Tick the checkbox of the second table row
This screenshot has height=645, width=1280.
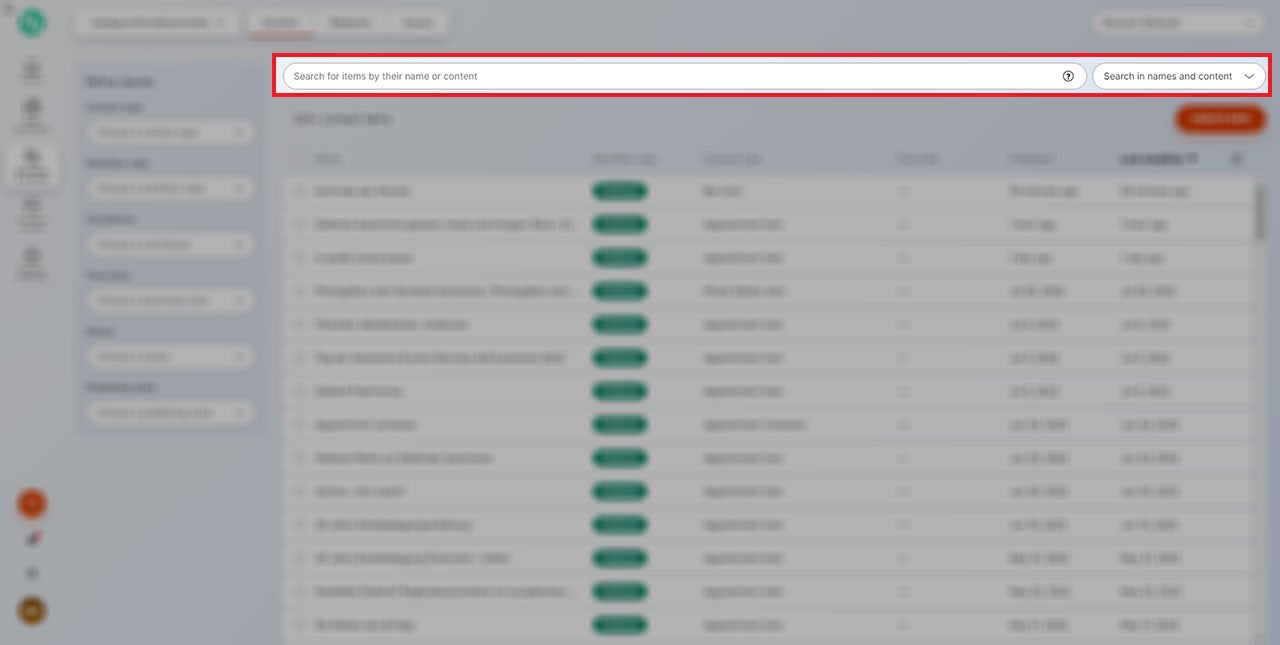pyautogui.click(x=299, y=225)
